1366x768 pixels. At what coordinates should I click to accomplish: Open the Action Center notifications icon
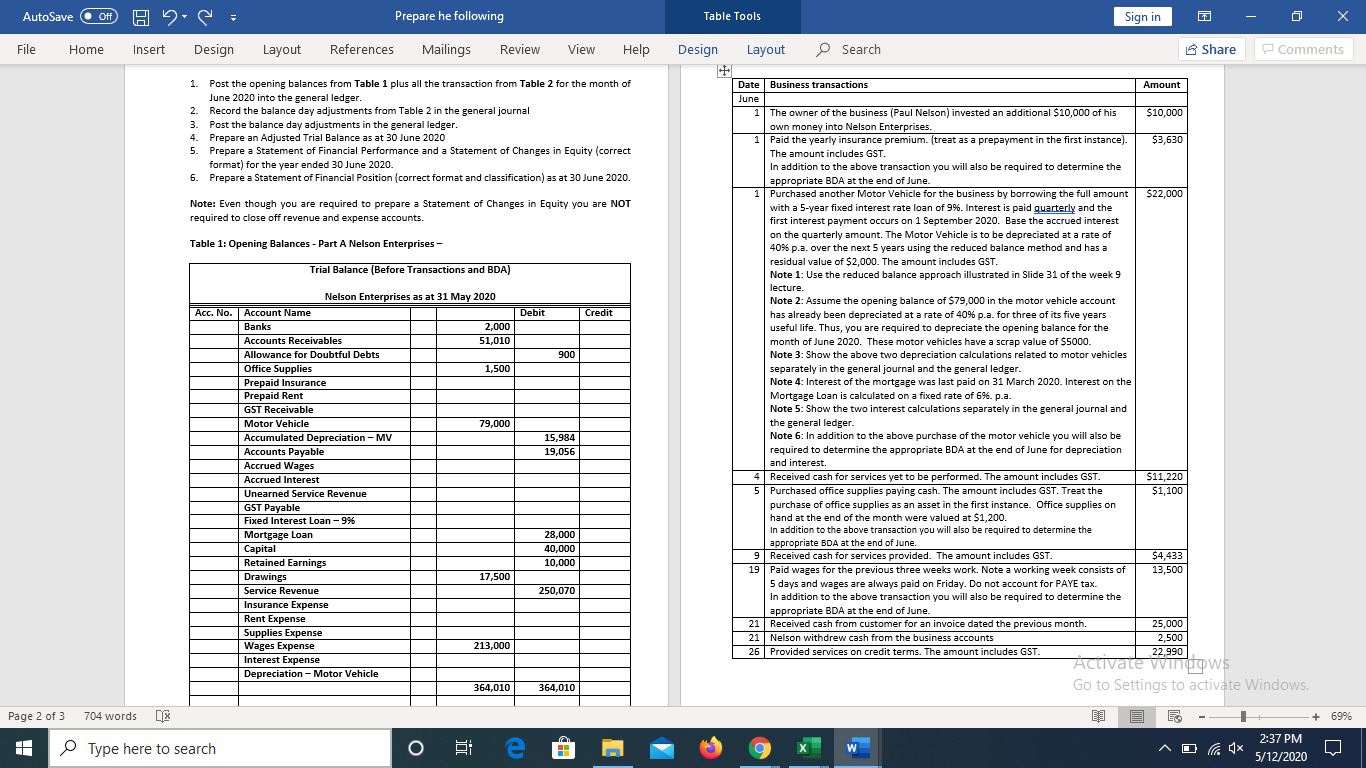[x=1332, y=748]
